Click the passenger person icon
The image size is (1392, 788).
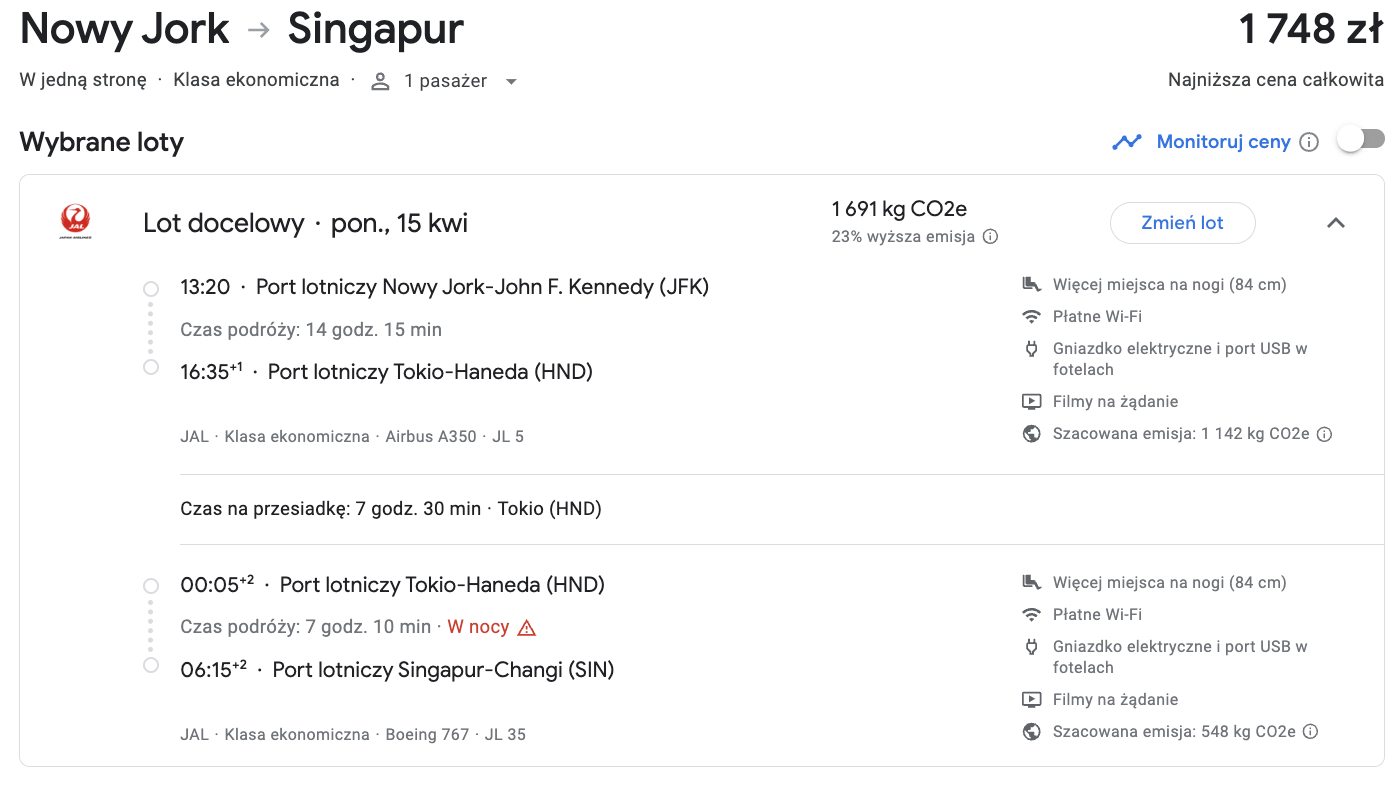[x=380, y=81]
